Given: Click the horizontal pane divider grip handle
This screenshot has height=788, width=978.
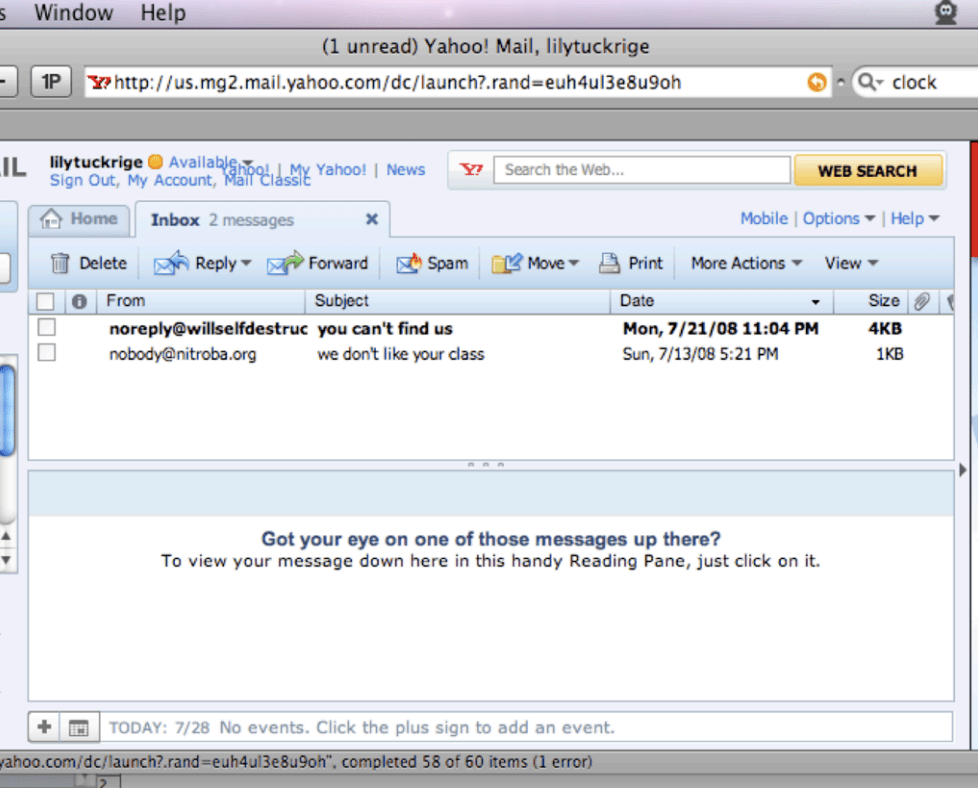Looking at the screenshot, I should click(486, 465).
